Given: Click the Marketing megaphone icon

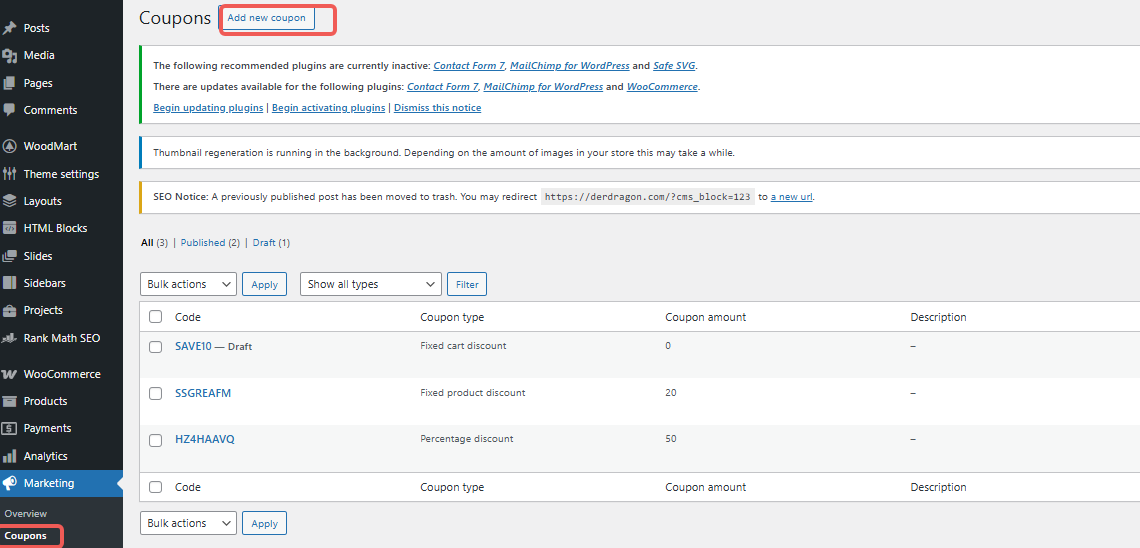Looking at the screenshot, I should (x=9, y=483).
